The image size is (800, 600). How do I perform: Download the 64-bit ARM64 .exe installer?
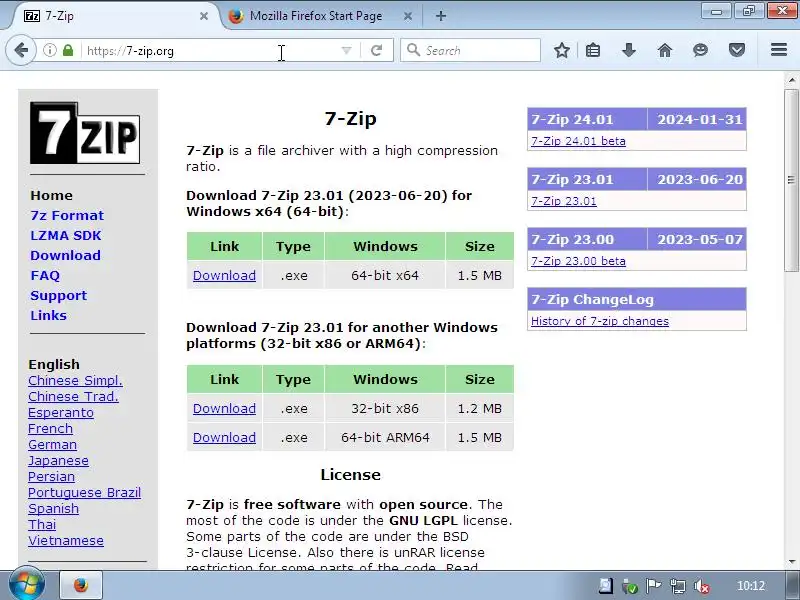pos(224,438)
